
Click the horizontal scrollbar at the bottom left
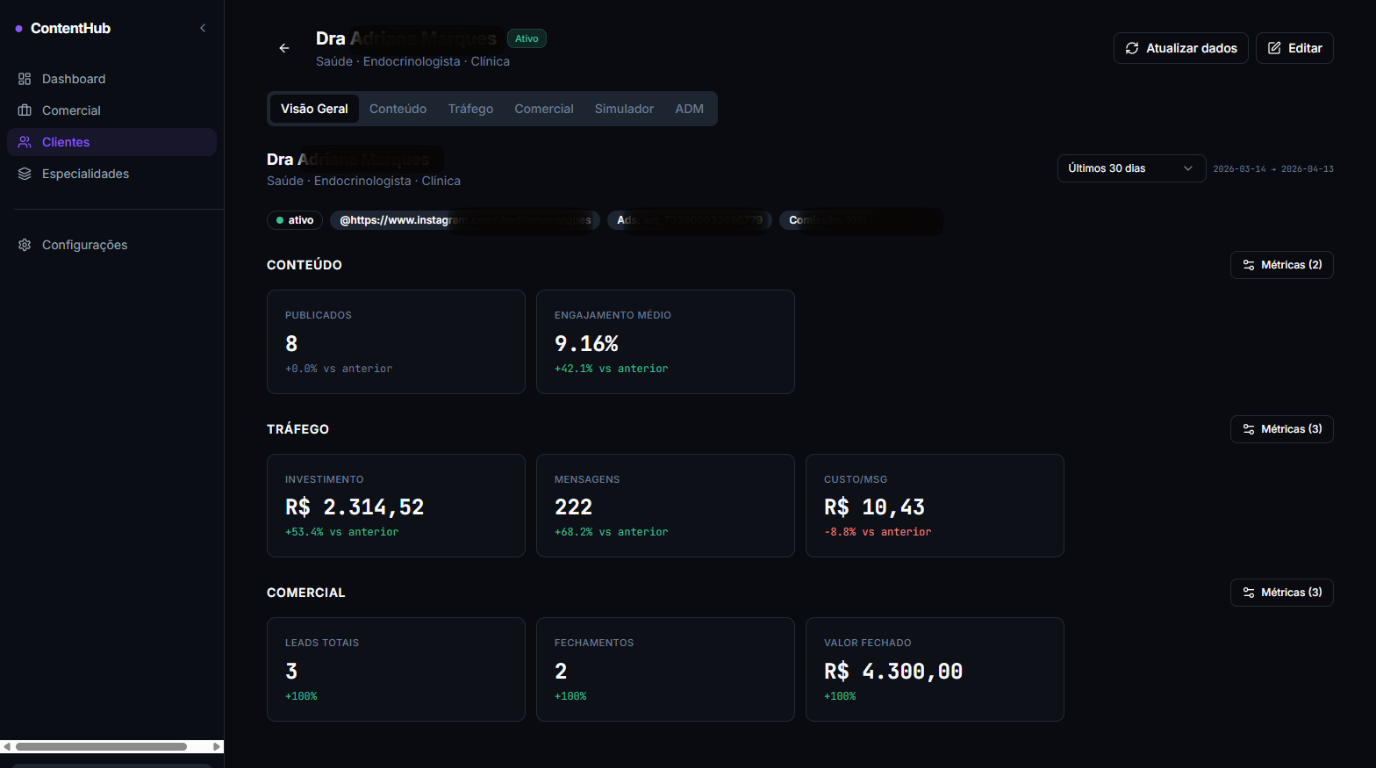tap(100, 746)
